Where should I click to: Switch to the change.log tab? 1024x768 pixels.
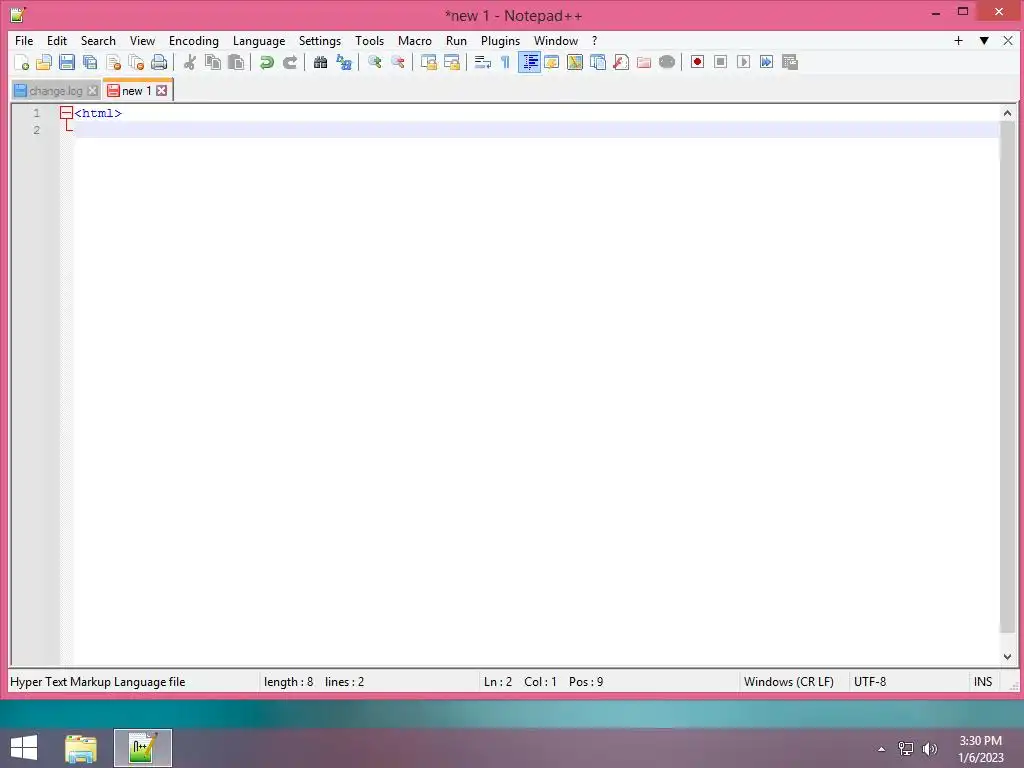click(56, 91)
